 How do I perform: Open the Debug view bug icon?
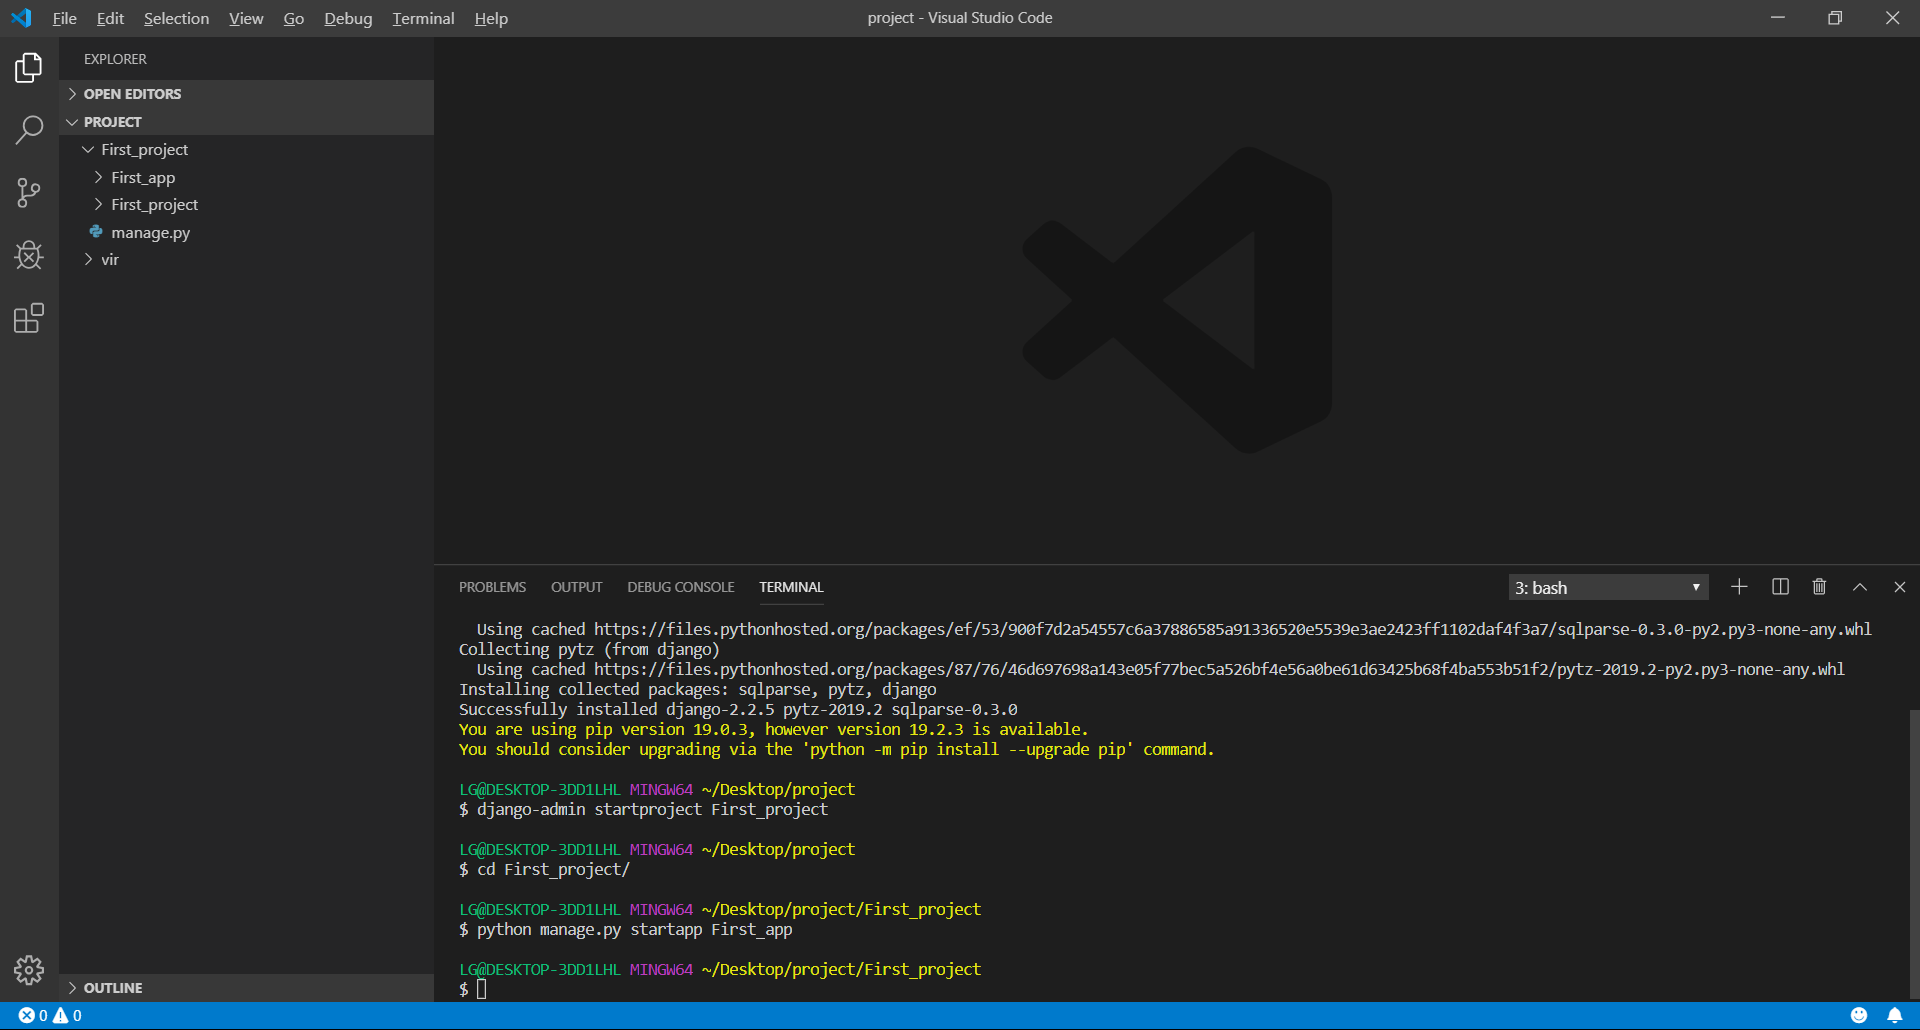[29, 255]
